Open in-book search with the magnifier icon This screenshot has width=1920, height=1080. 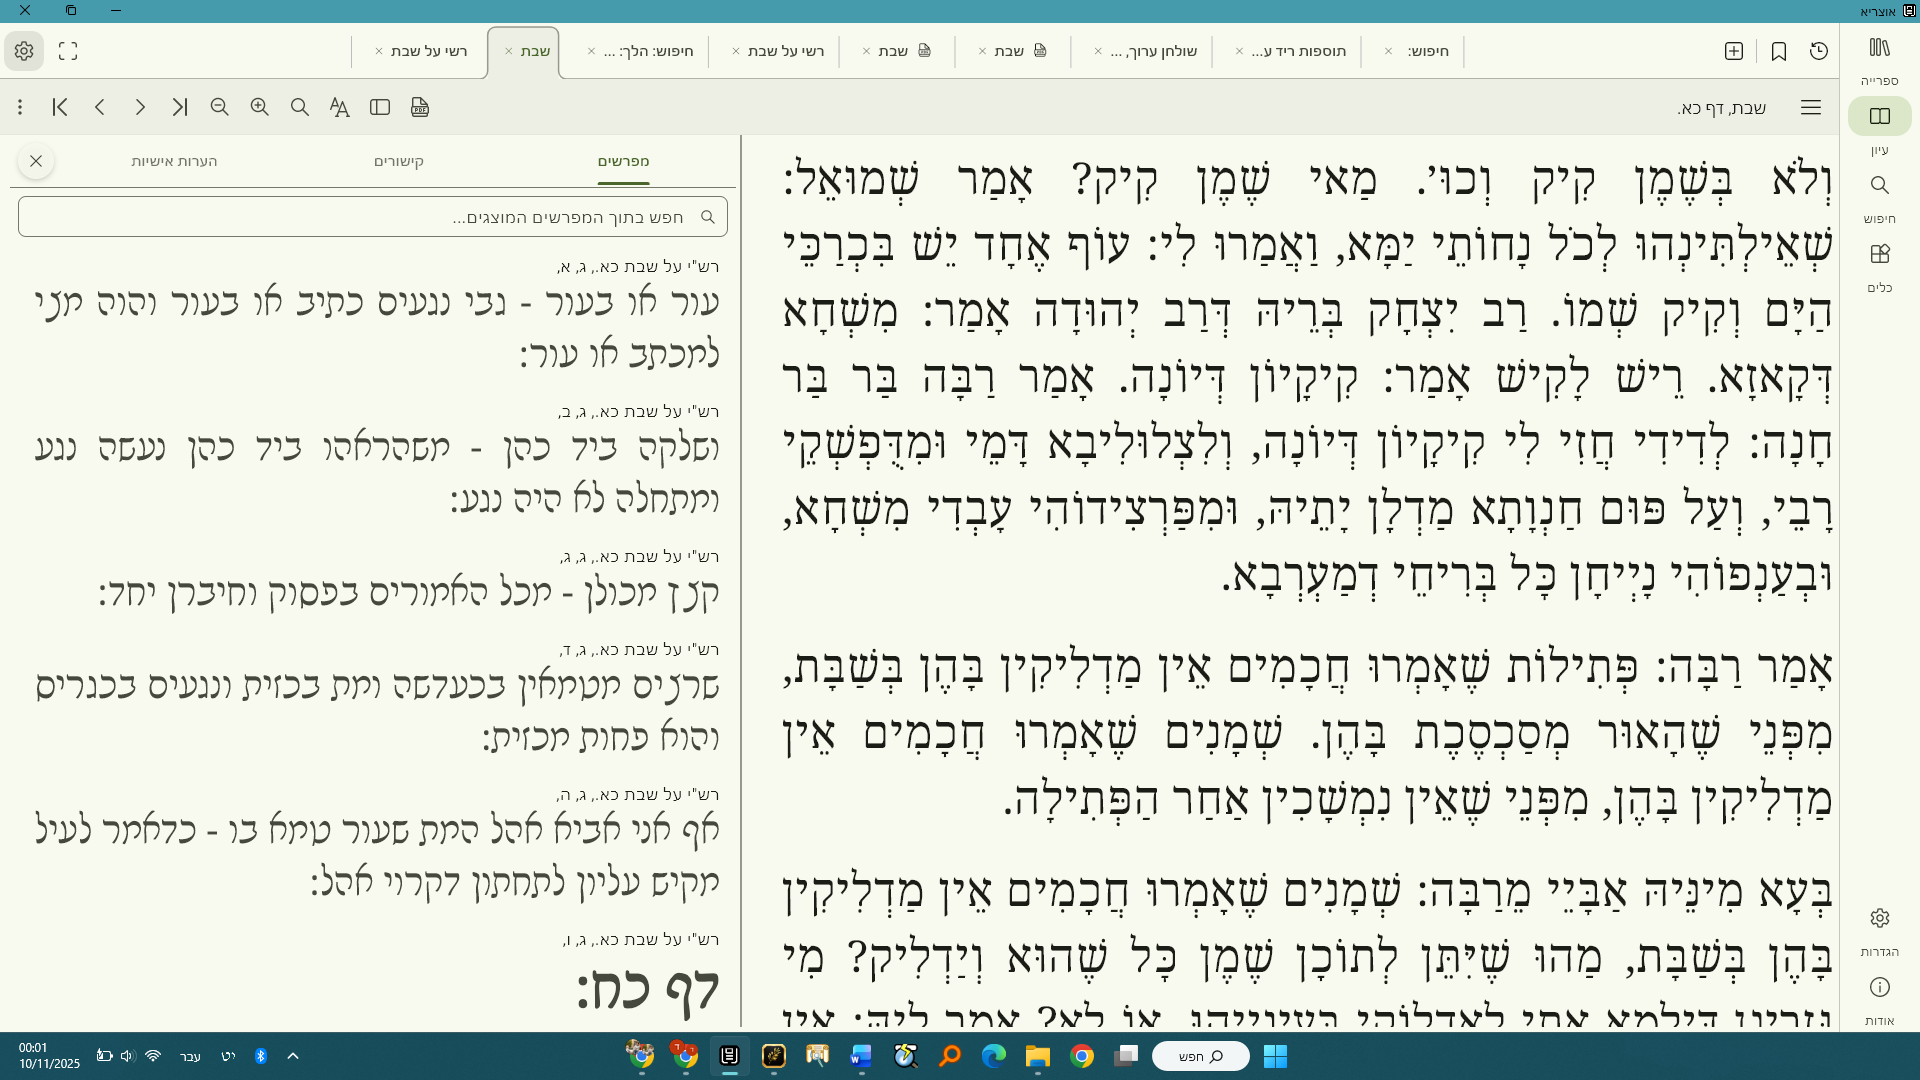coord(300,107)
